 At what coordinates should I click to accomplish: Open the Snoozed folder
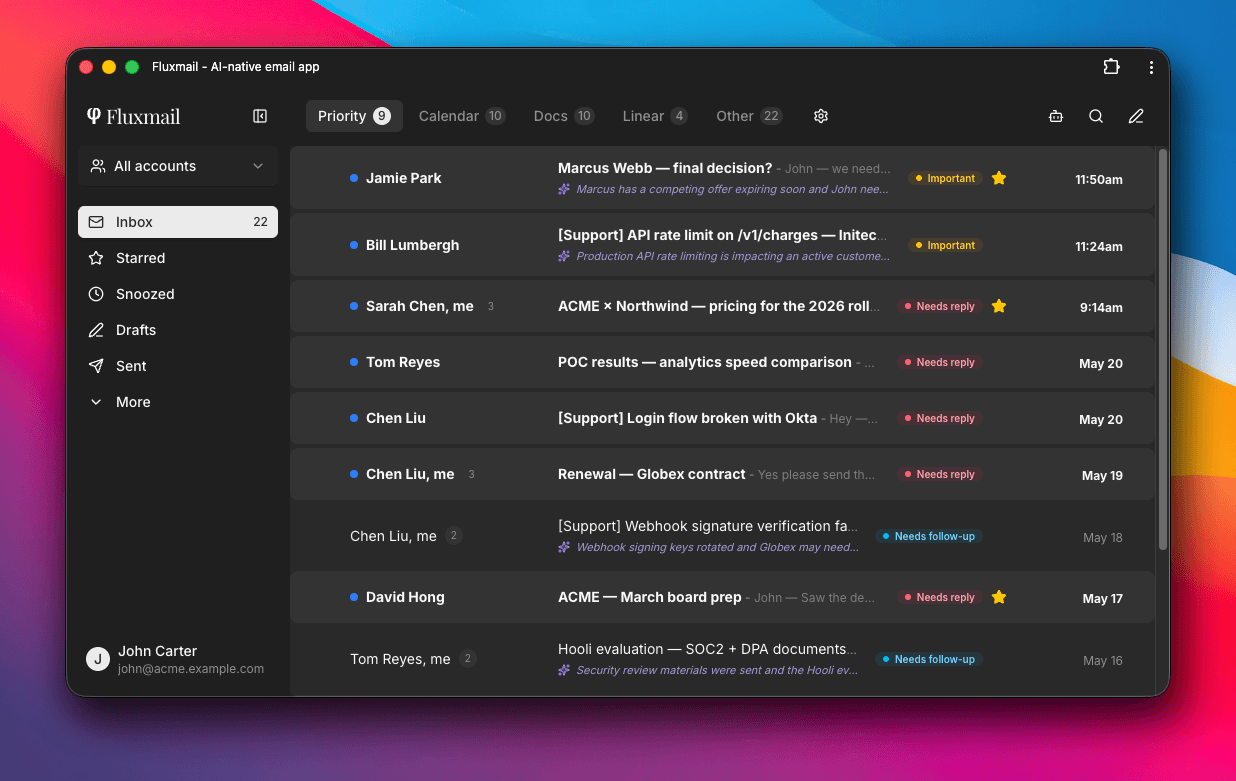(x=178, y=294)
